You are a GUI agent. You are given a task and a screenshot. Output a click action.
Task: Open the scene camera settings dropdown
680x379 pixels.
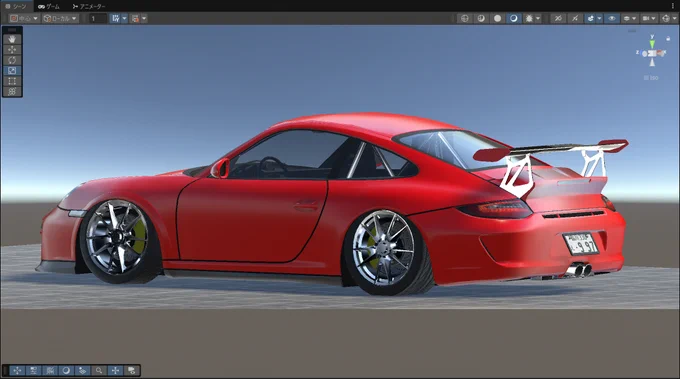pos(649,18)
